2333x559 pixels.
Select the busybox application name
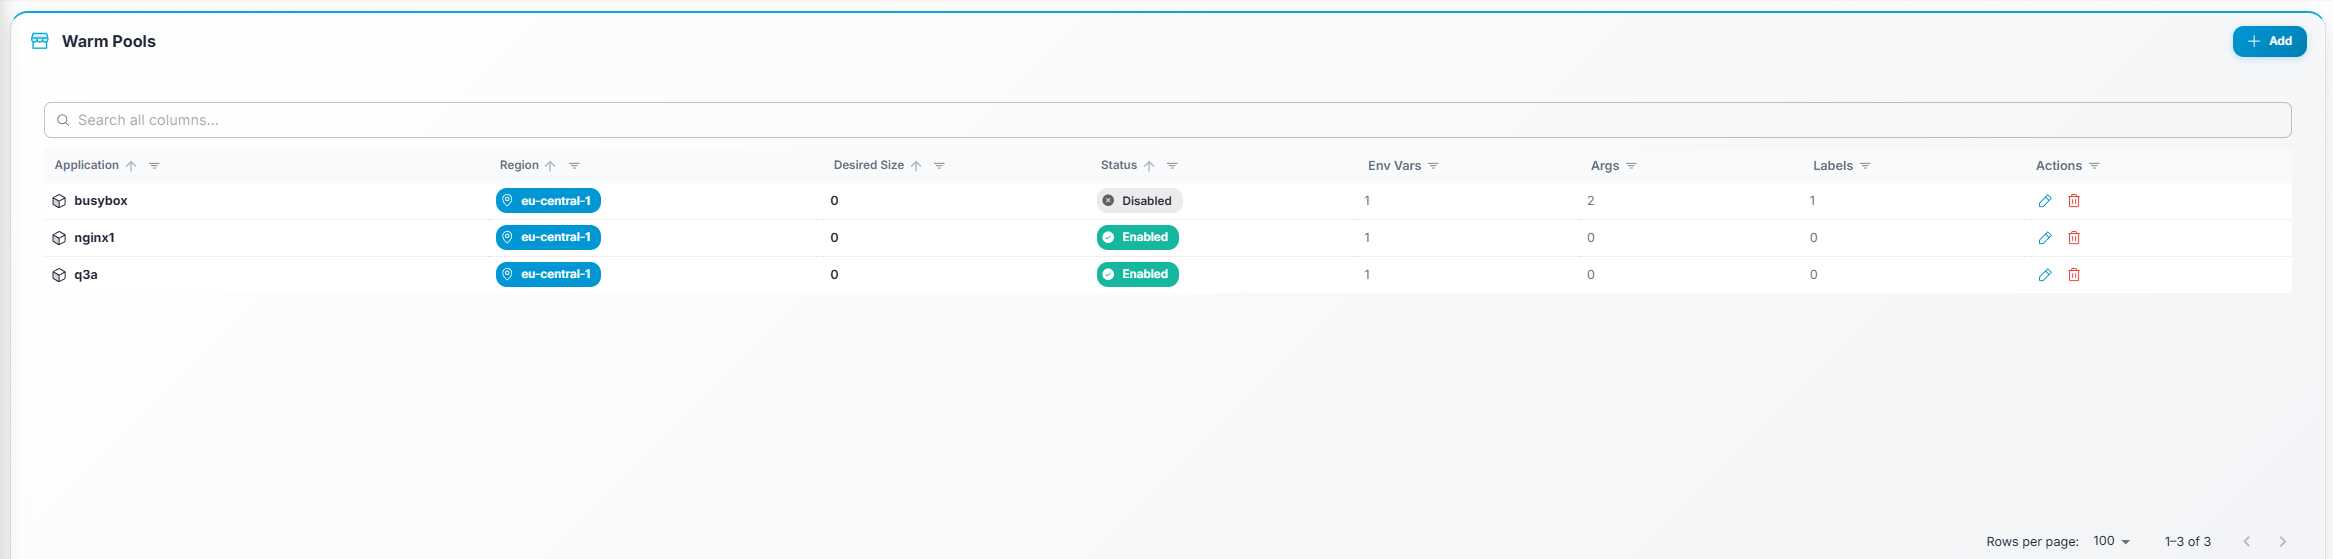click(x=101, y=201)
